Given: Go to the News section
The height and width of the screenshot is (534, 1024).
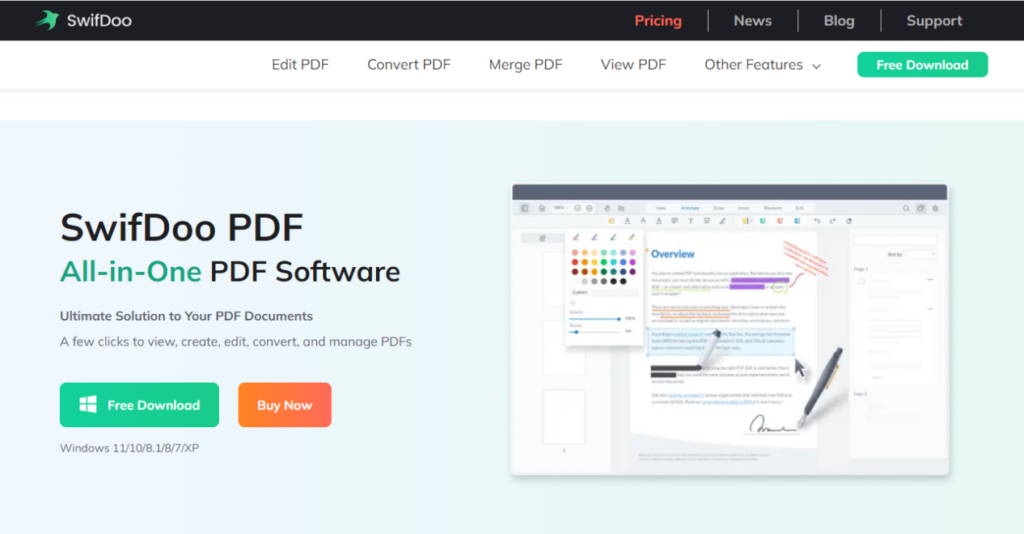Looking at the screenshot, I should [752, 20].
